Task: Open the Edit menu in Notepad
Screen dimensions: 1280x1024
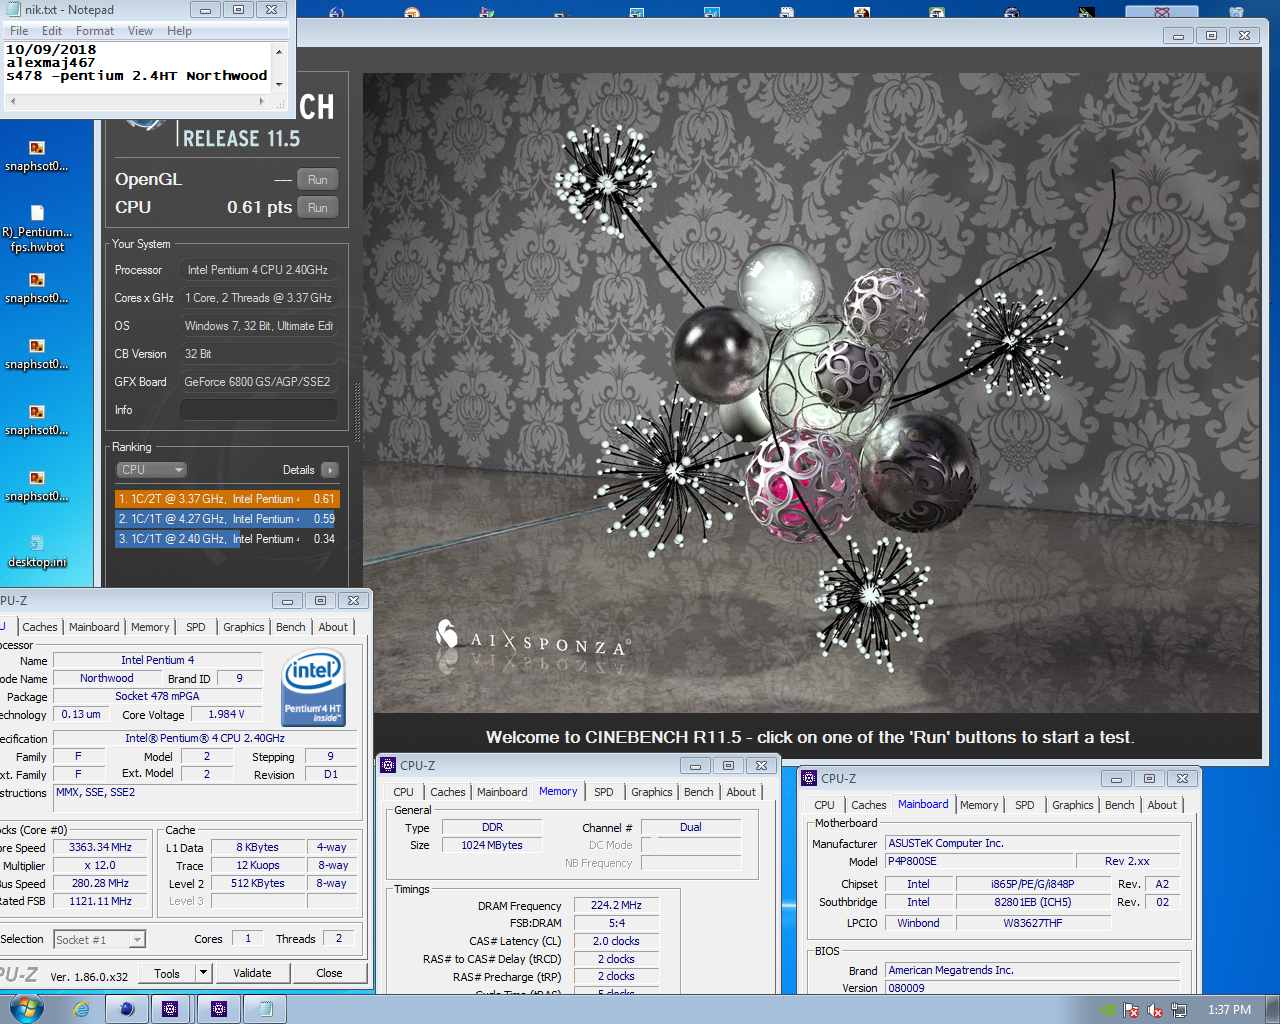Action: click(52, 31)
